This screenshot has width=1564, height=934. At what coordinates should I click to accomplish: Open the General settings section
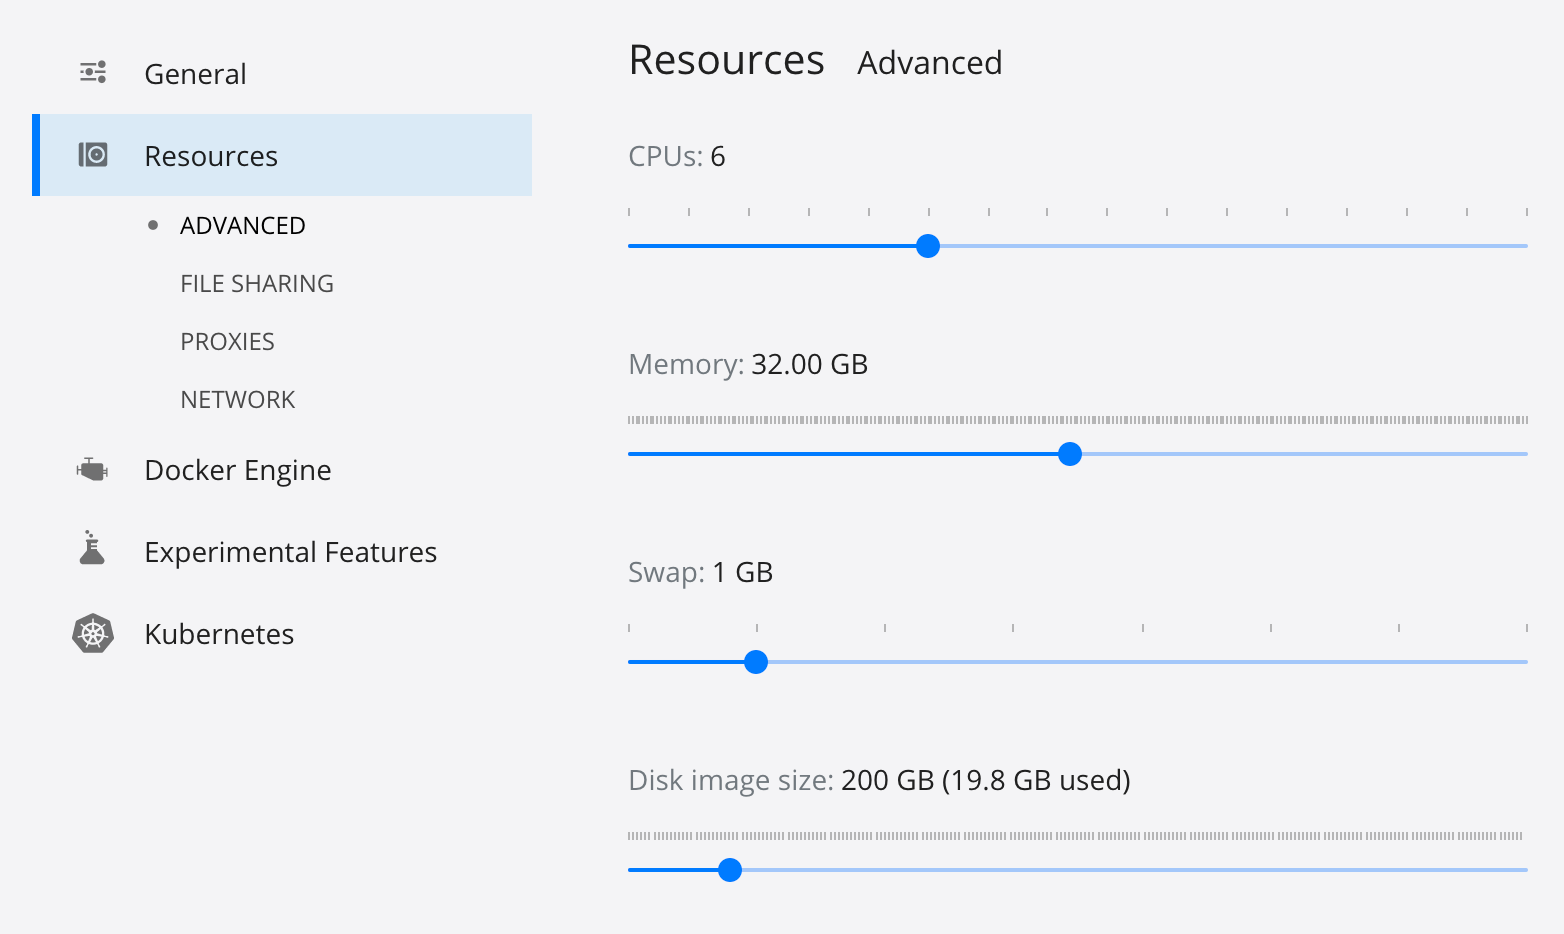[195, 74]
